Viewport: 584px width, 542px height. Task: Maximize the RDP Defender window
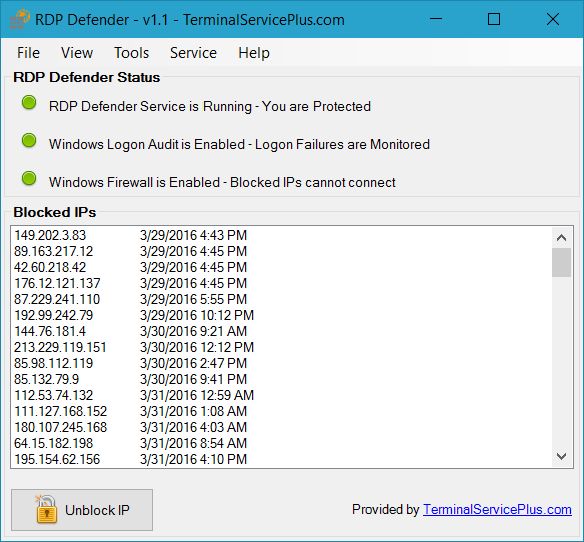coord(494,19)
